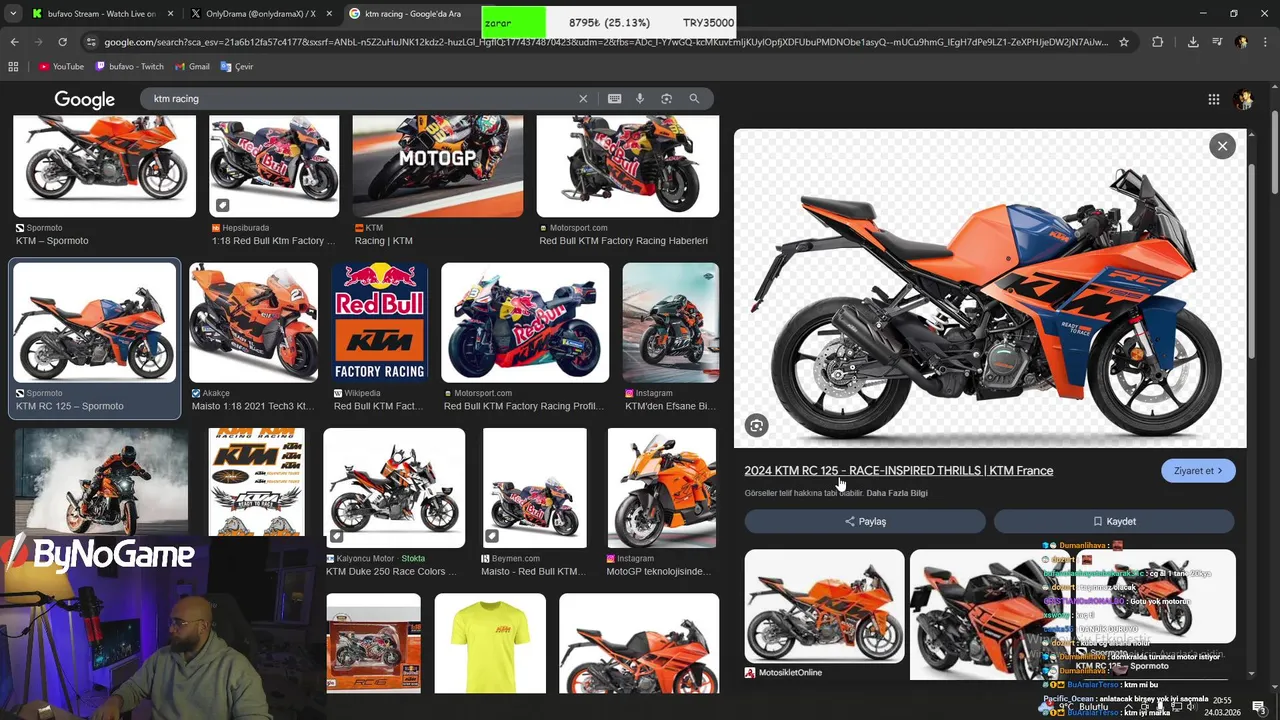Open the Wikipedia Red Bull KTM logo thumbnail

click(x=379, y=322)
